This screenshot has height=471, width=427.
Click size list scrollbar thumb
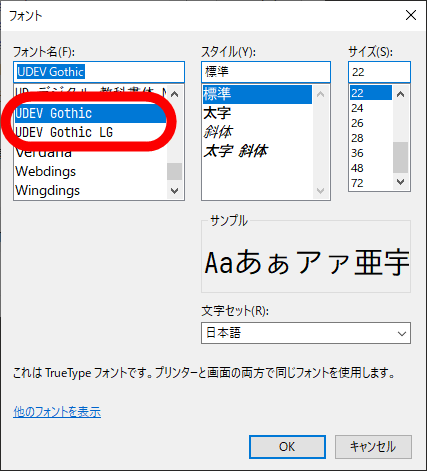(x=401, y=157)
